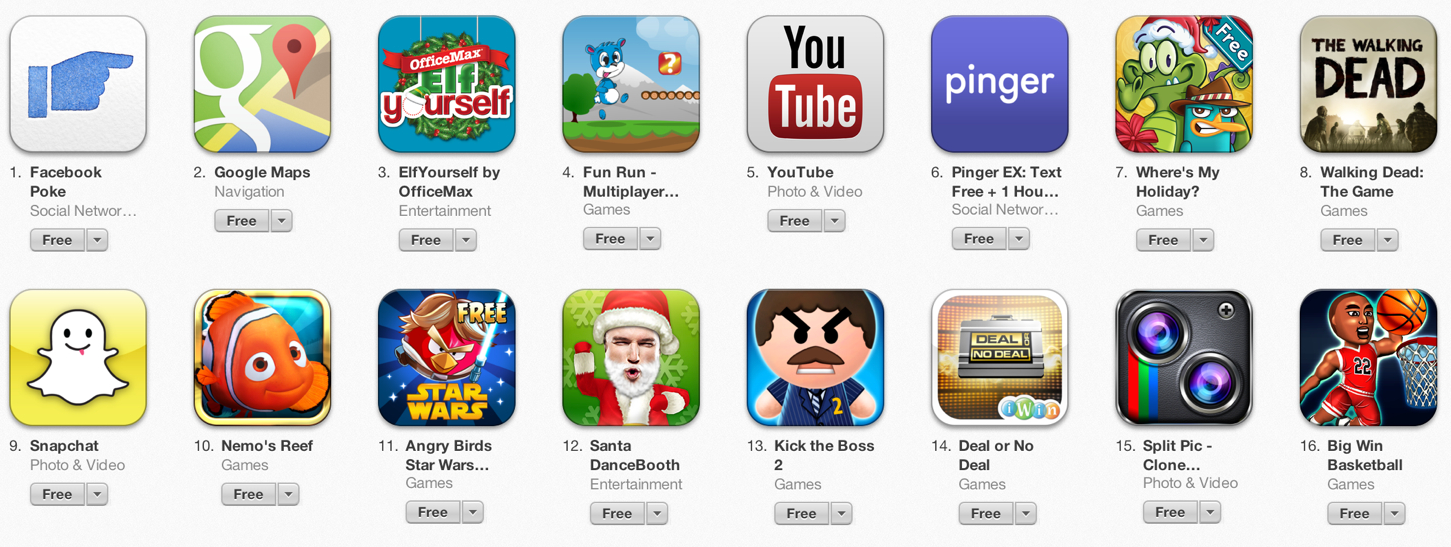Click the Angry Birds Star Wars title link
Viewport: 1451px width, 547px height.
click(x=448, y=455)
